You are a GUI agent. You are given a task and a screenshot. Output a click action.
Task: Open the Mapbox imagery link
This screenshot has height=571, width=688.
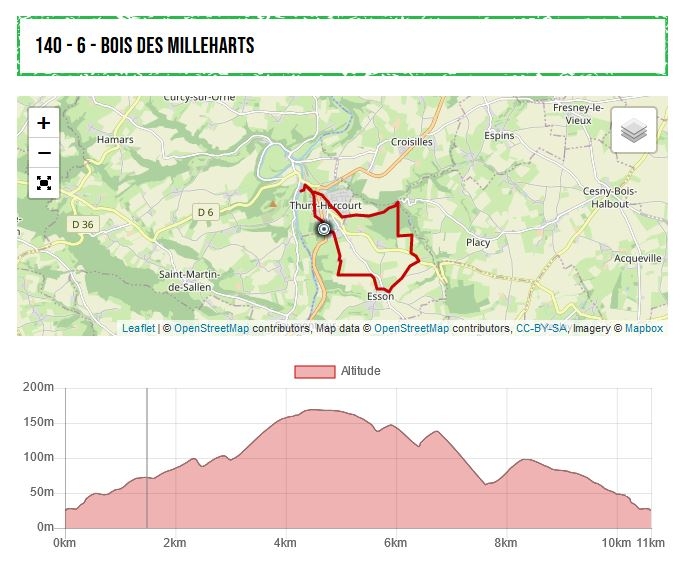point(644,328)
